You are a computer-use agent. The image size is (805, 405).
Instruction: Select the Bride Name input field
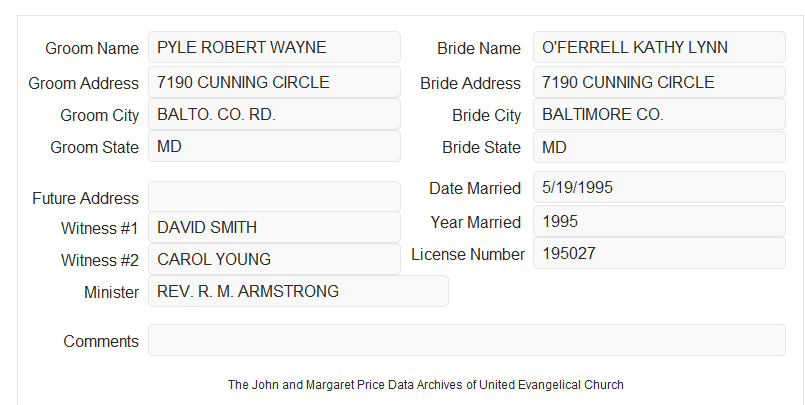pos(659,47)
